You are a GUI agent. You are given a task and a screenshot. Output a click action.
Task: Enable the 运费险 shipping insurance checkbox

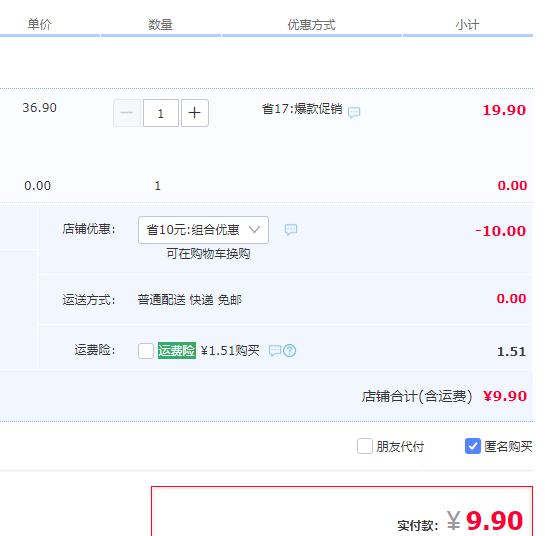pos(146,351)
